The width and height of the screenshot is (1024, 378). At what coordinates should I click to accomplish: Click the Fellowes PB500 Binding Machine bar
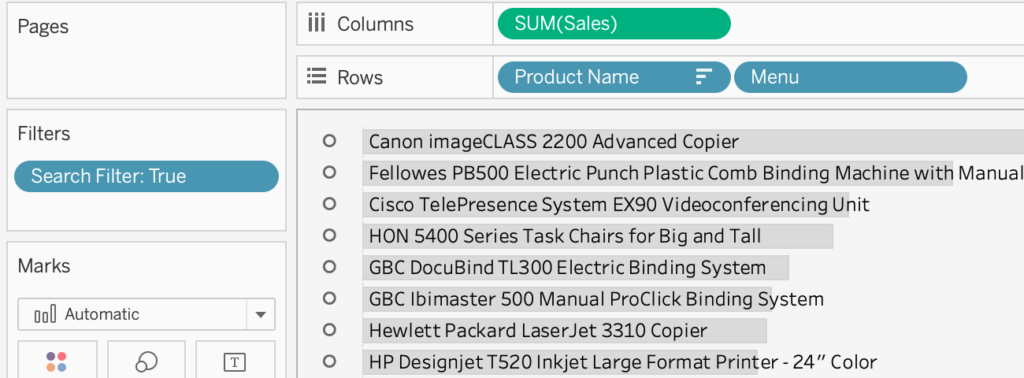click(x=657, y=173)
